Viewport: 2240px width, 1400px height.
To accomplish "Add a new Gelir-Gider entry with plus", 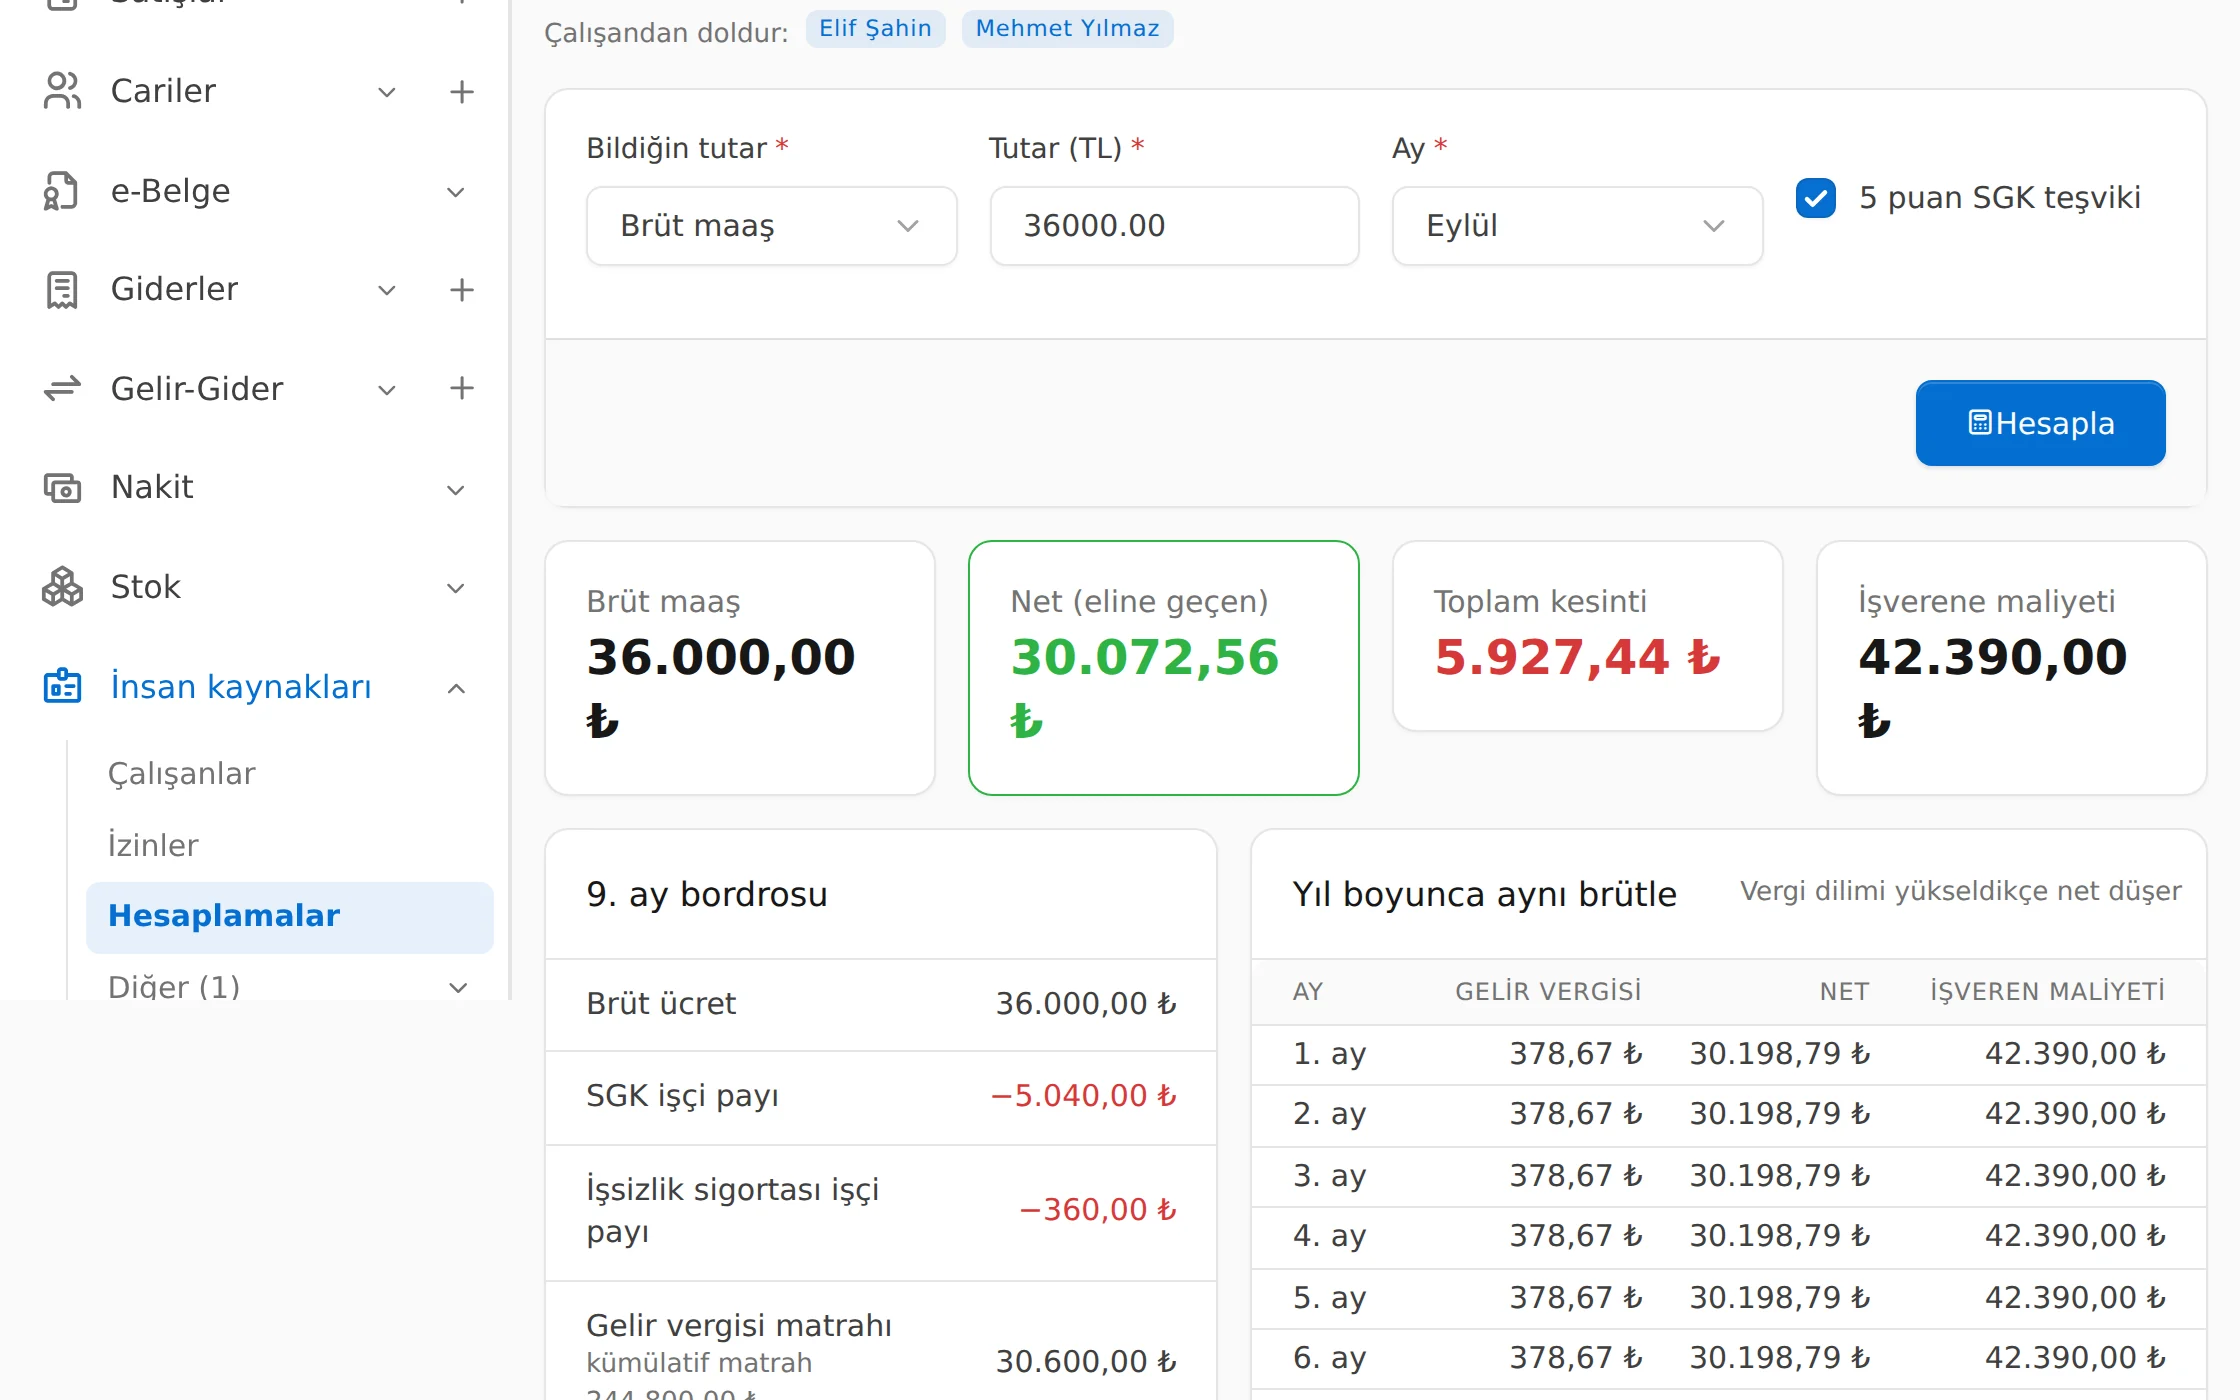I will point(461,388).
